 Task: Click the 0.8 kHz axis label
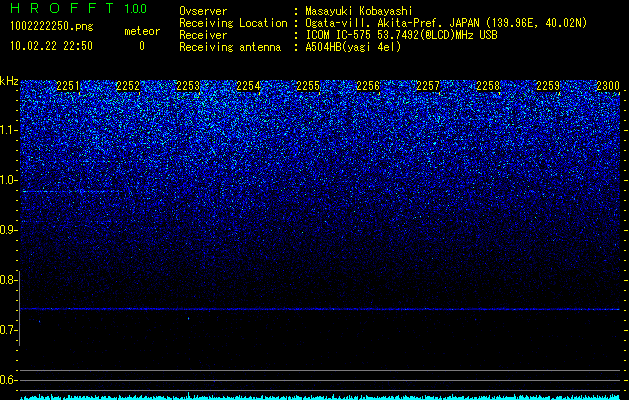click(x=8, y=280)
